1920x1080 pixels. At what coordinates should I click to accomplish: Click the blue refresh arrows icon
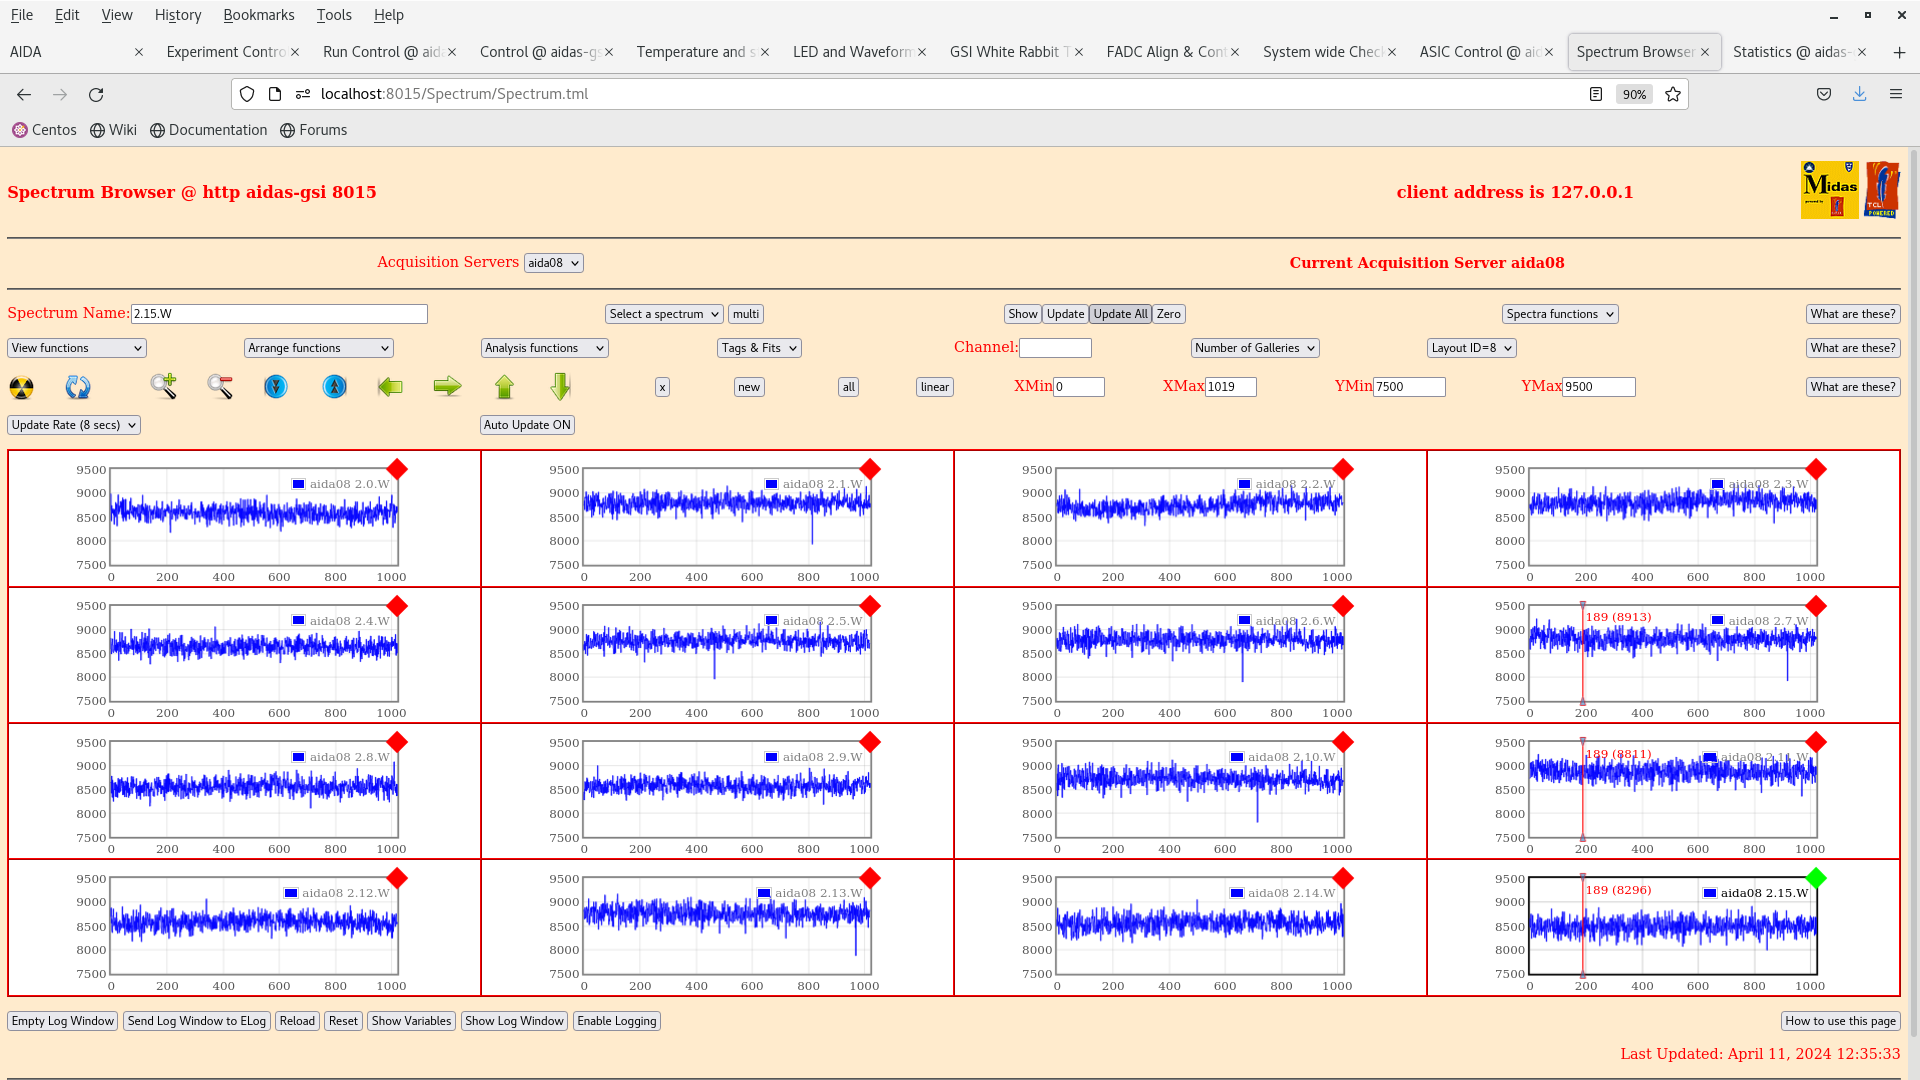click(78, 387)
